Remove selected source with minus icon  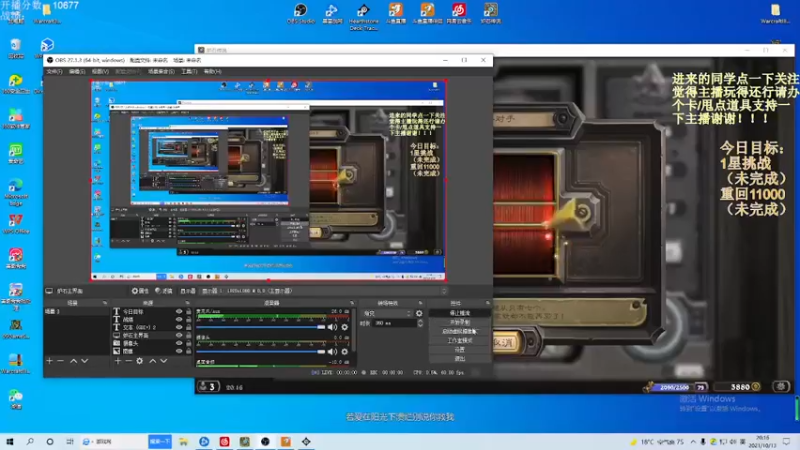click(x=129, y=361)
